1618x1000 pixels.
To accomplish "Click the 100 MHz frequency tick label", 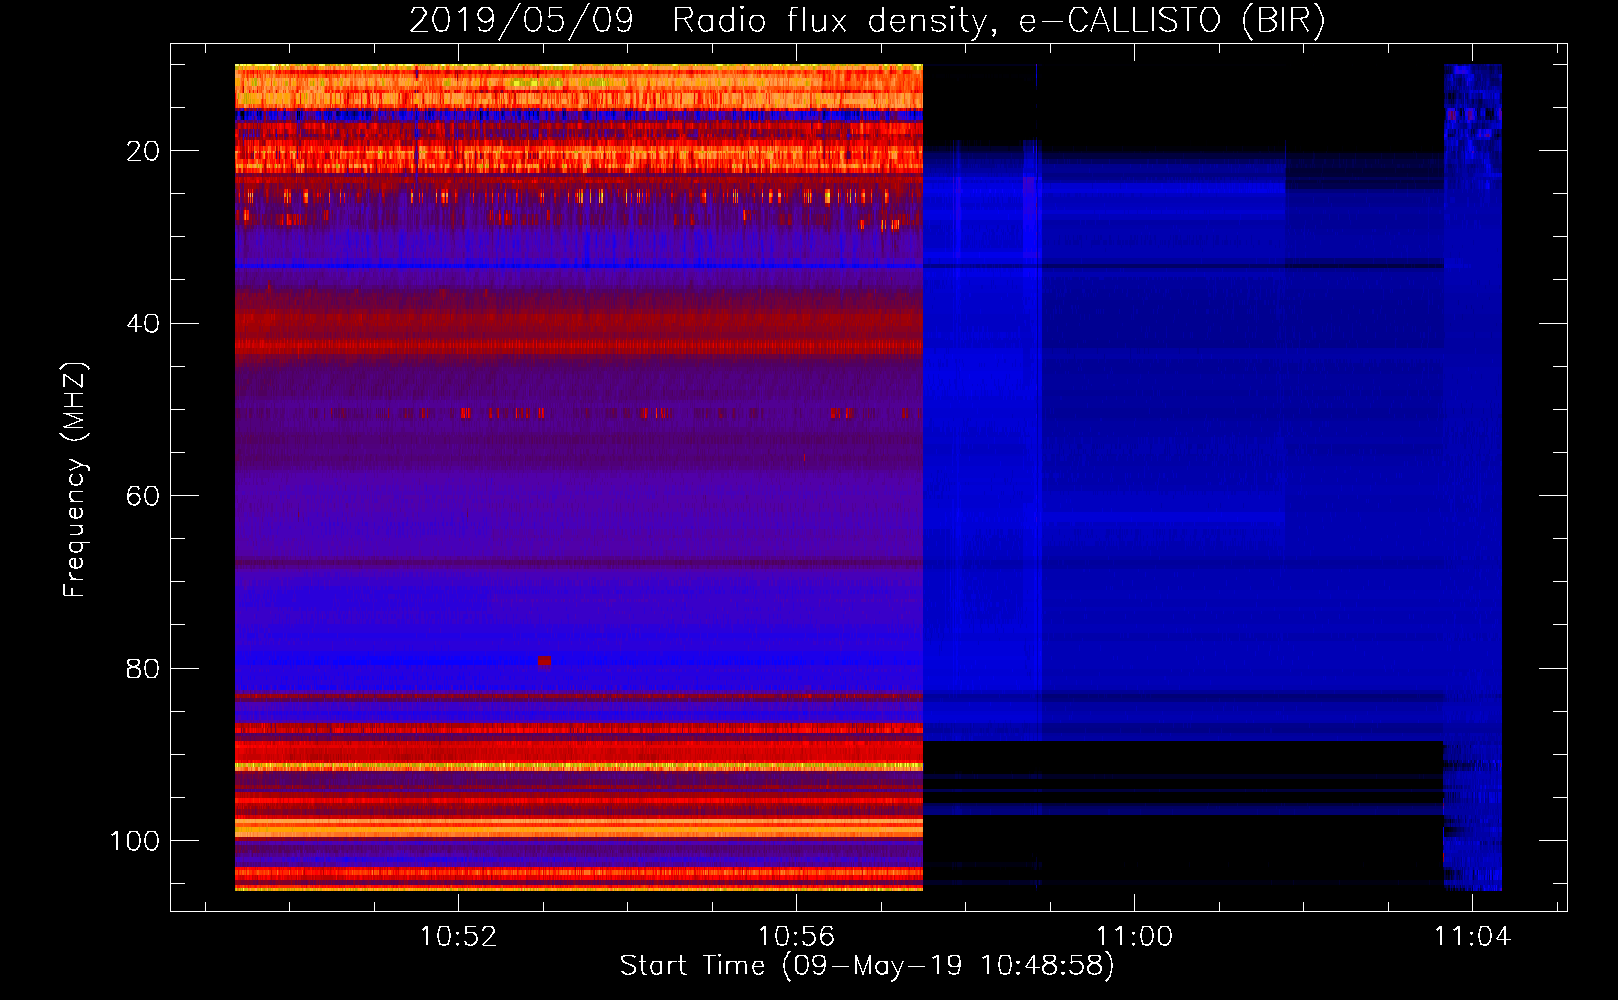I will pyautogui.click(x=135, y=841).
